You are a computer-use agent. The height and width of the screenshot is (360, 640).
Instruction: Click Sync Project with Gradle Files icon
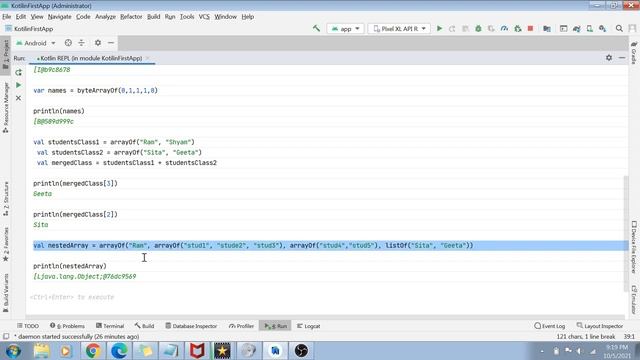[x=577, y=29]
